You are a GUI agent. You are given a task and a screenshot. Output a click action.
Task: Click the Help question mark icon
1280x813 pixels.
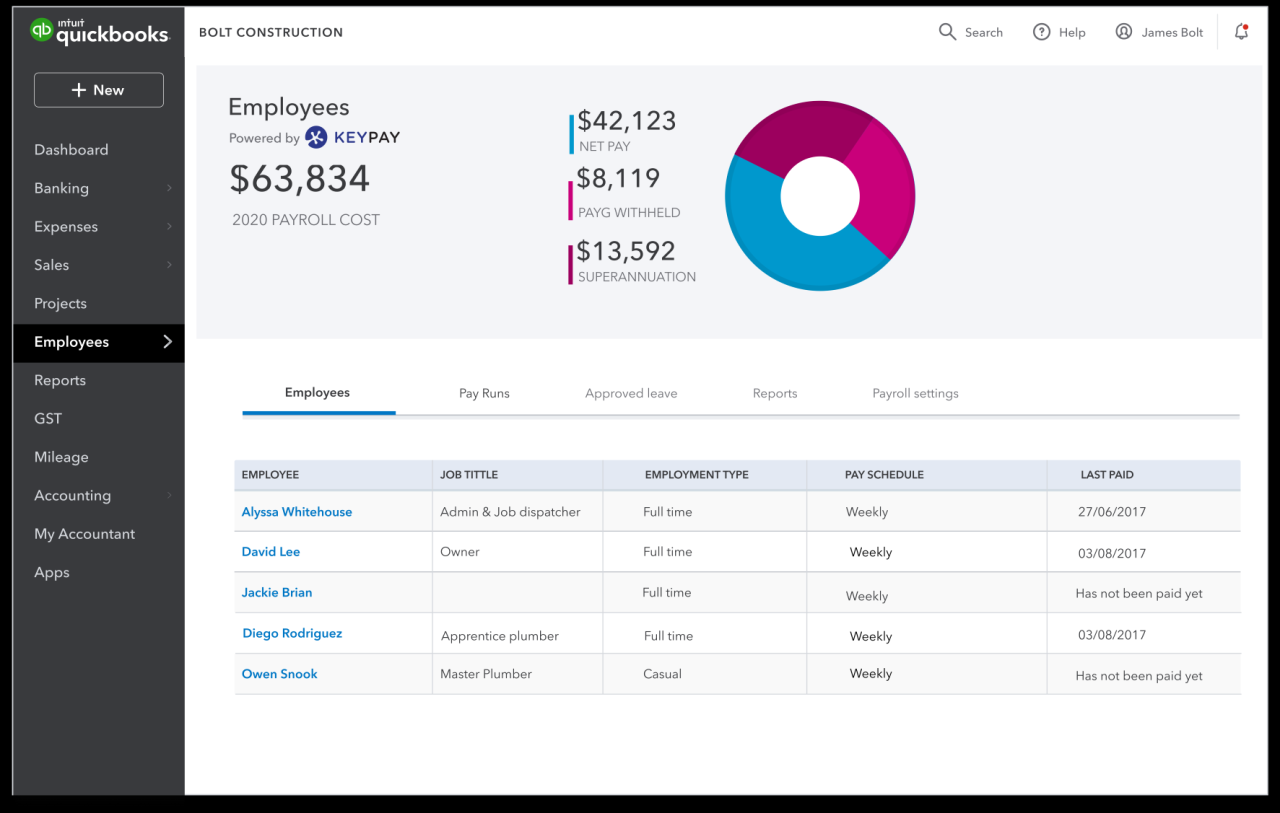click(x=1041, y=32)
